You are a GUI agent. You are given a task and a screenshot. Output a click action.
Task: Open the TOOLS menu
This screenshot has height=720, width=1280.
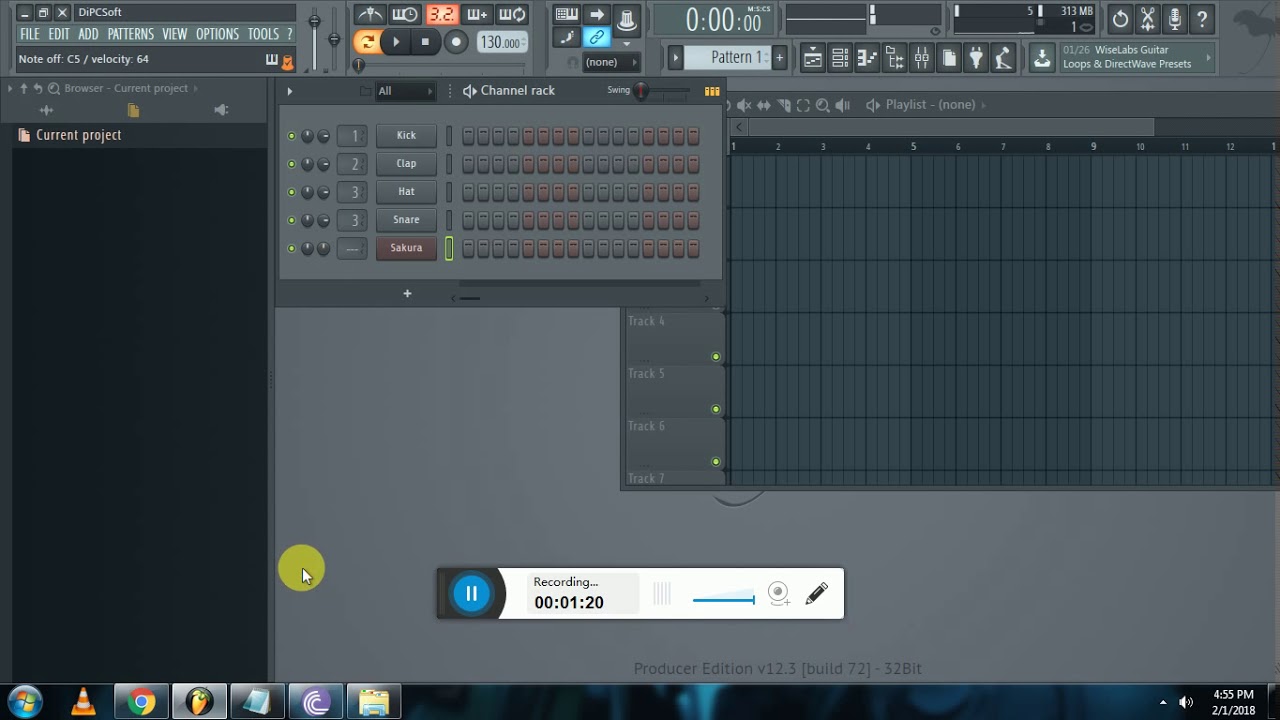coord(263,34)
